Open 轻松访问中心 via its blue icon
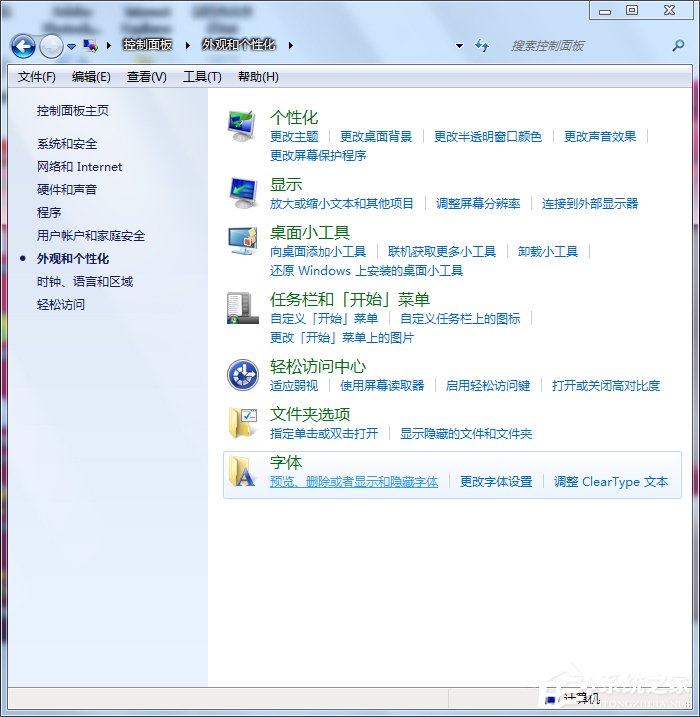This screenshot has width=700, height=717. point(242,374)
